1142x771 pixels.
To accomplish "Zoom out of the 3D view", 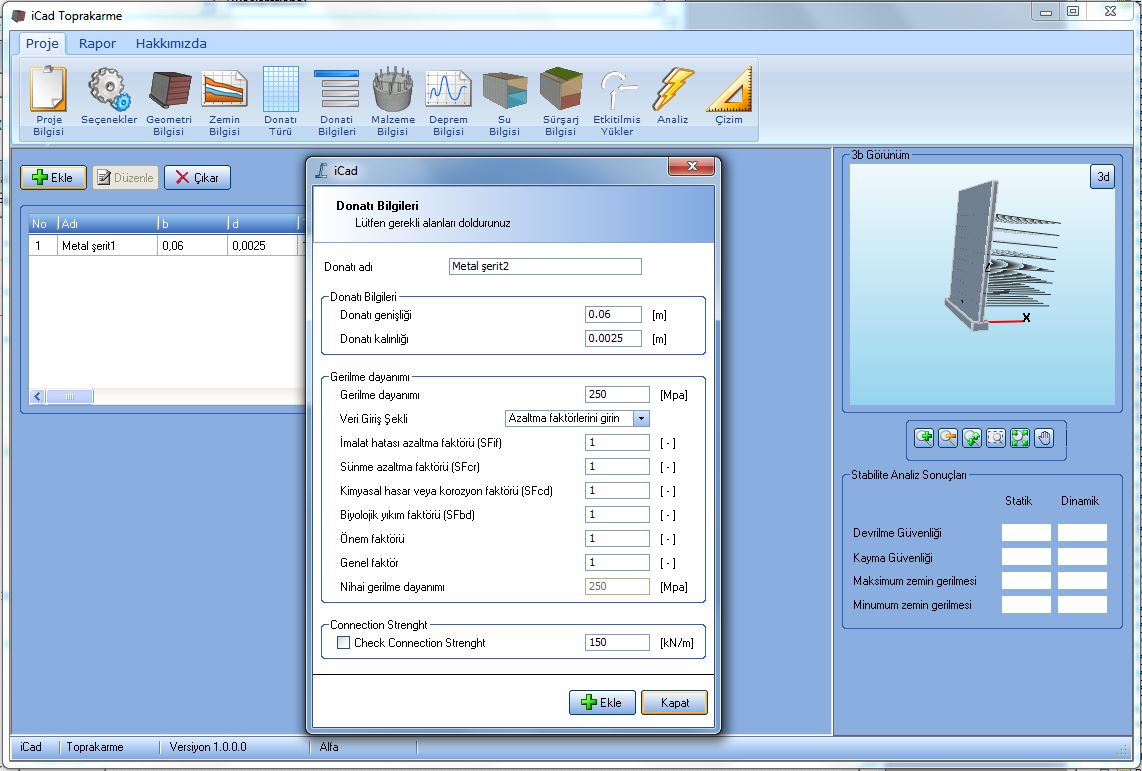I will click(x=948, y=438).
